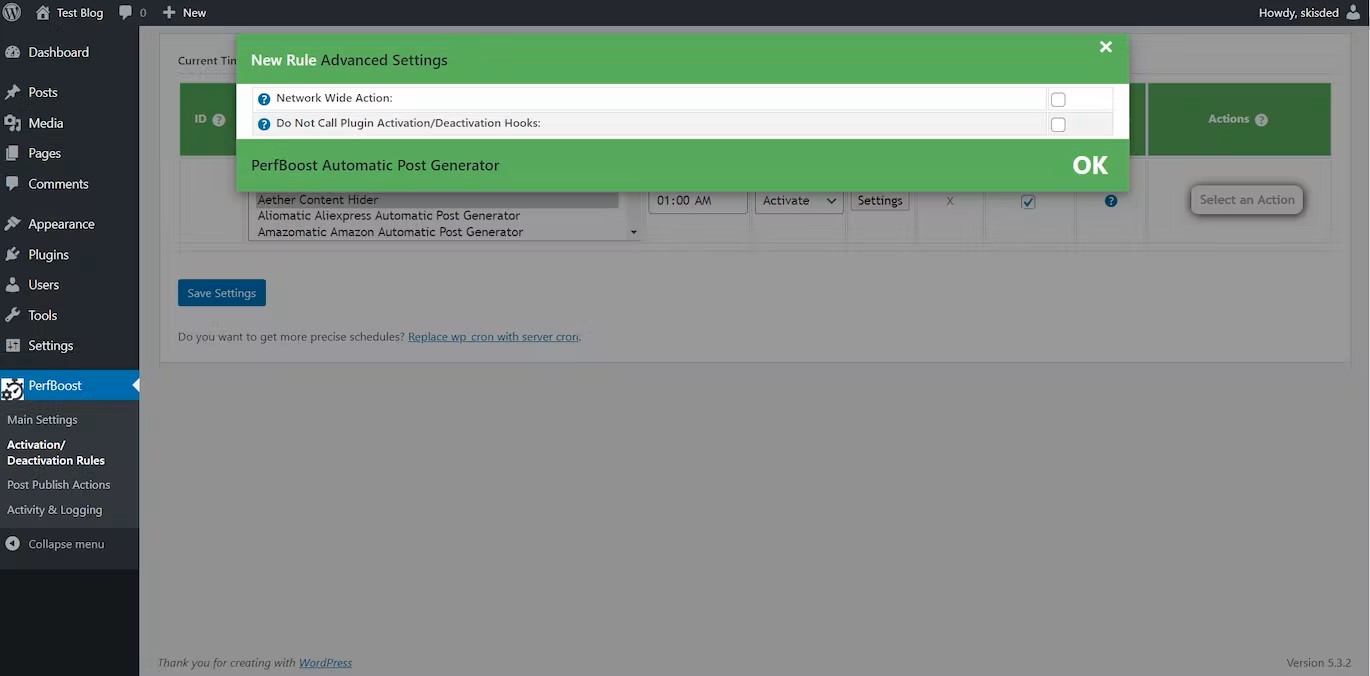Click the blue help icon in rule row

pyautogui.click(x=1111, y=201)
